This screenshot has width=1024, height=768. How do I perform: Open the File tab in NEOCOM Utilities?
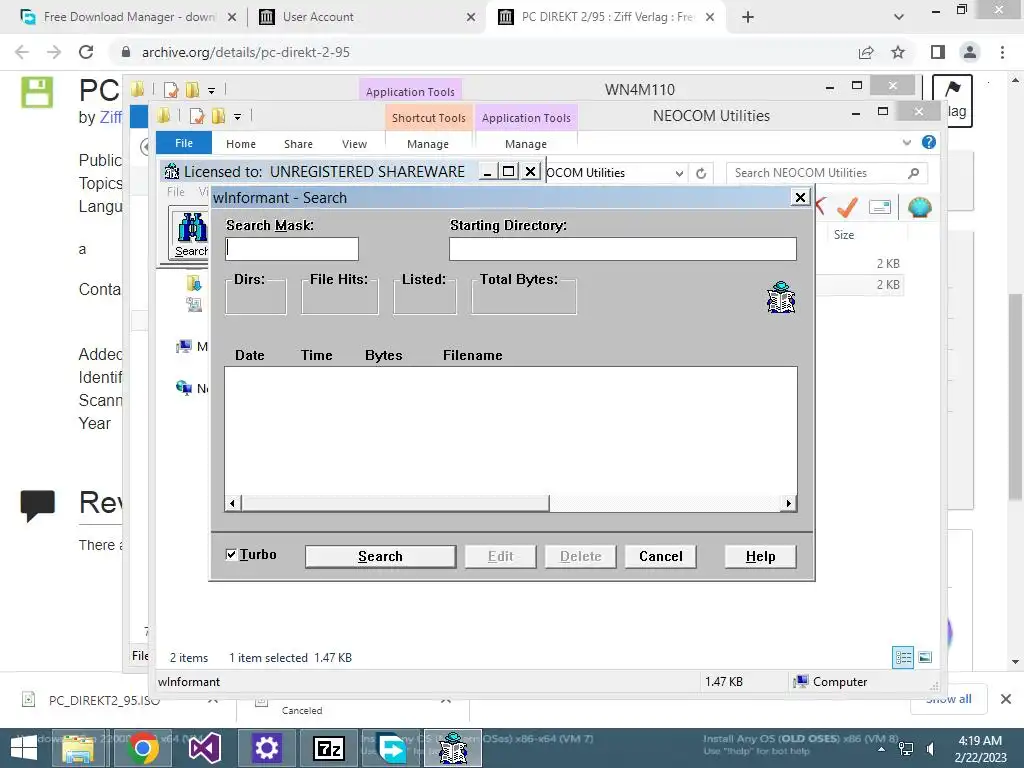(x=184, y=143)
